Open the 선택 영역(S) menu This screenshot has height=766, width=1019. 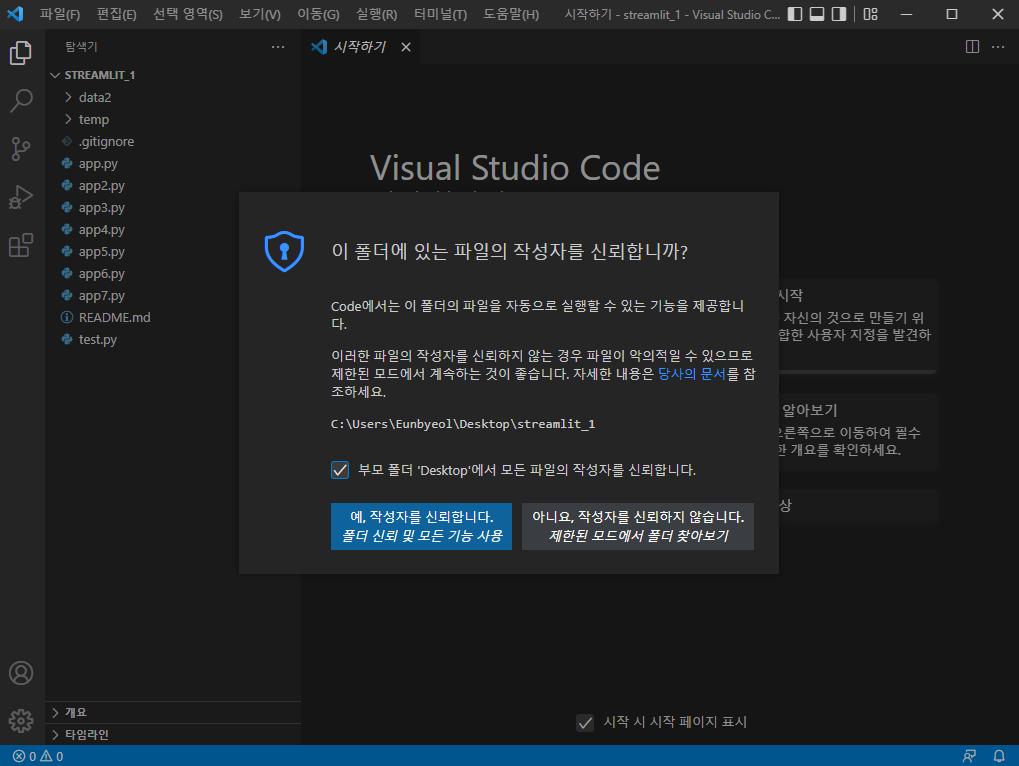point(188,14)
